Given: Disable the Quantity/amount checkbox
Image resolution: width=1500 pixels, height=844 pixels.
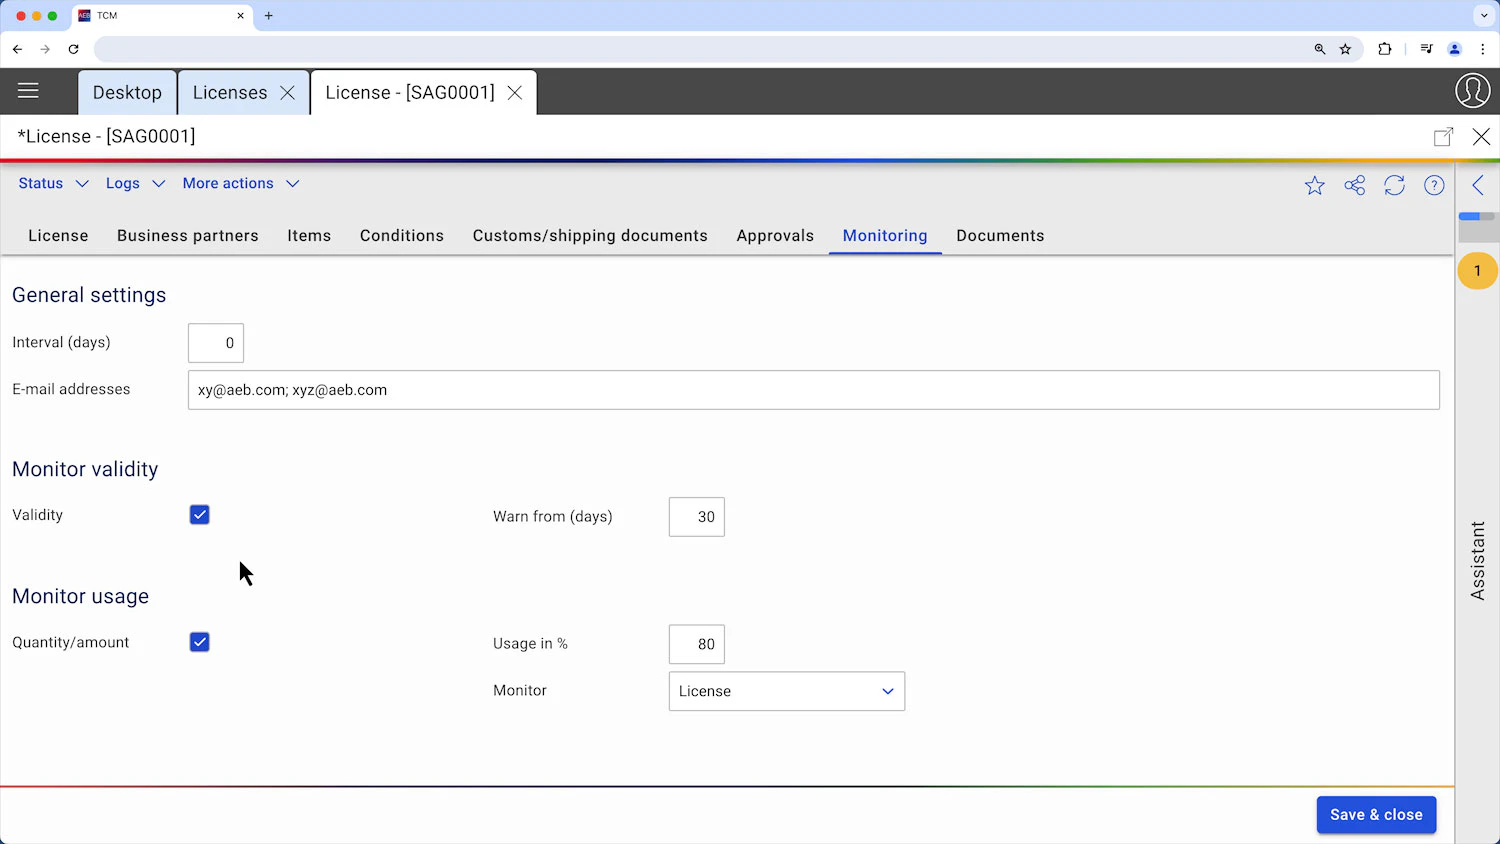Looking at the screenshot, I should click(x=199, y=642).
